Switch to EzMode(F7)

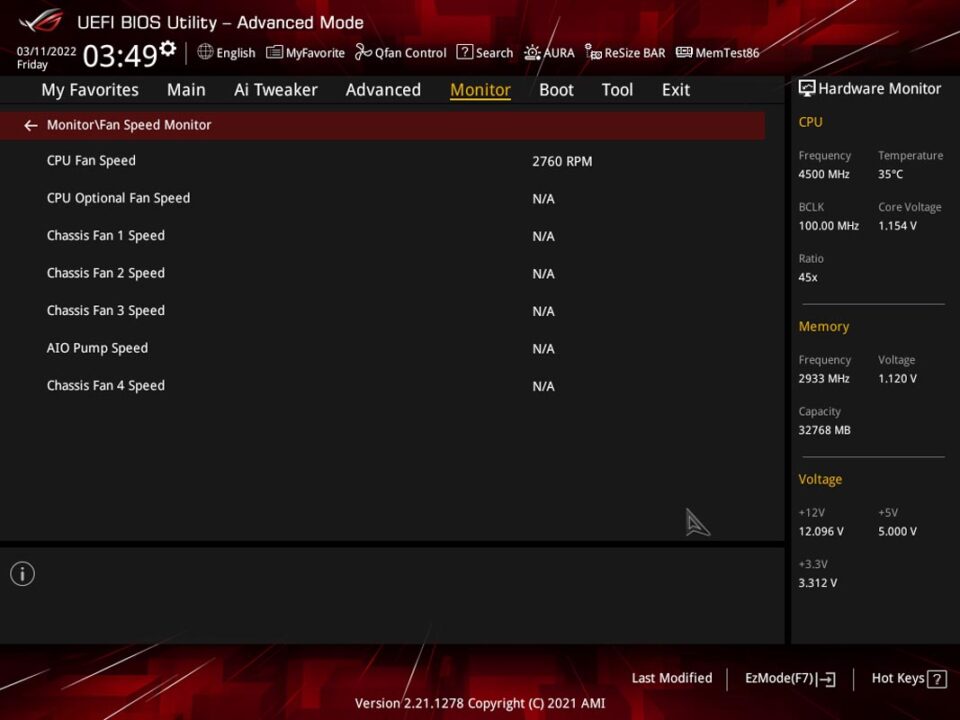pos(790,679)
